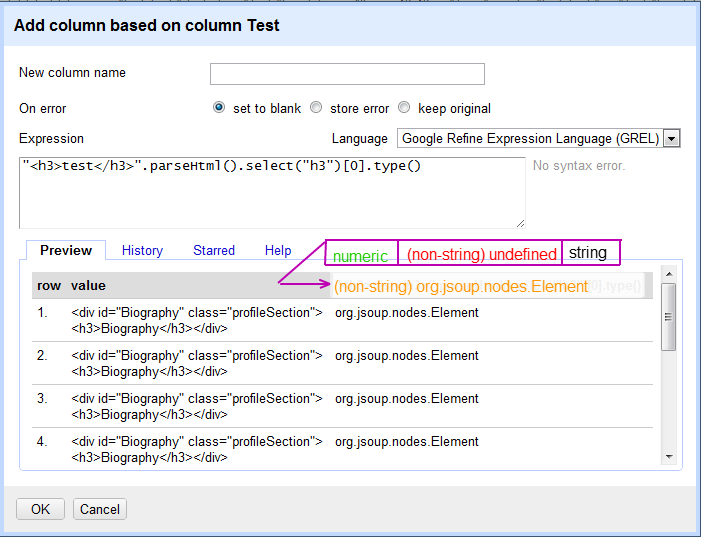
Task: Click the 'No syntax error.' status text
Action: click(579, 166)
